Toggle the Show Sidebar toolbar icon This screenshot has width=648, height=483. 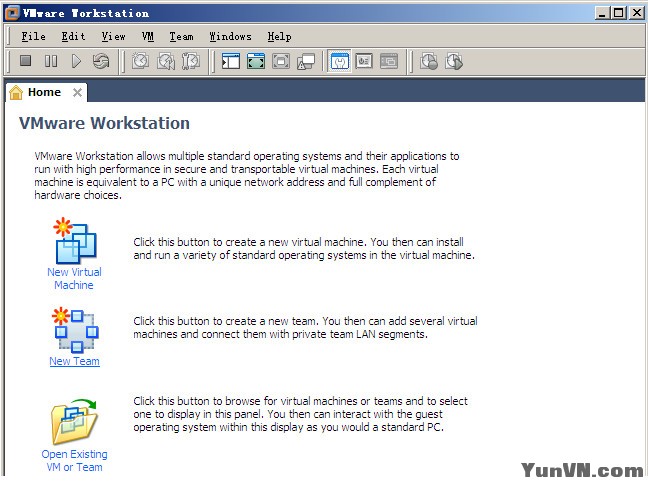pyautogui.click(x=231, y=61)
